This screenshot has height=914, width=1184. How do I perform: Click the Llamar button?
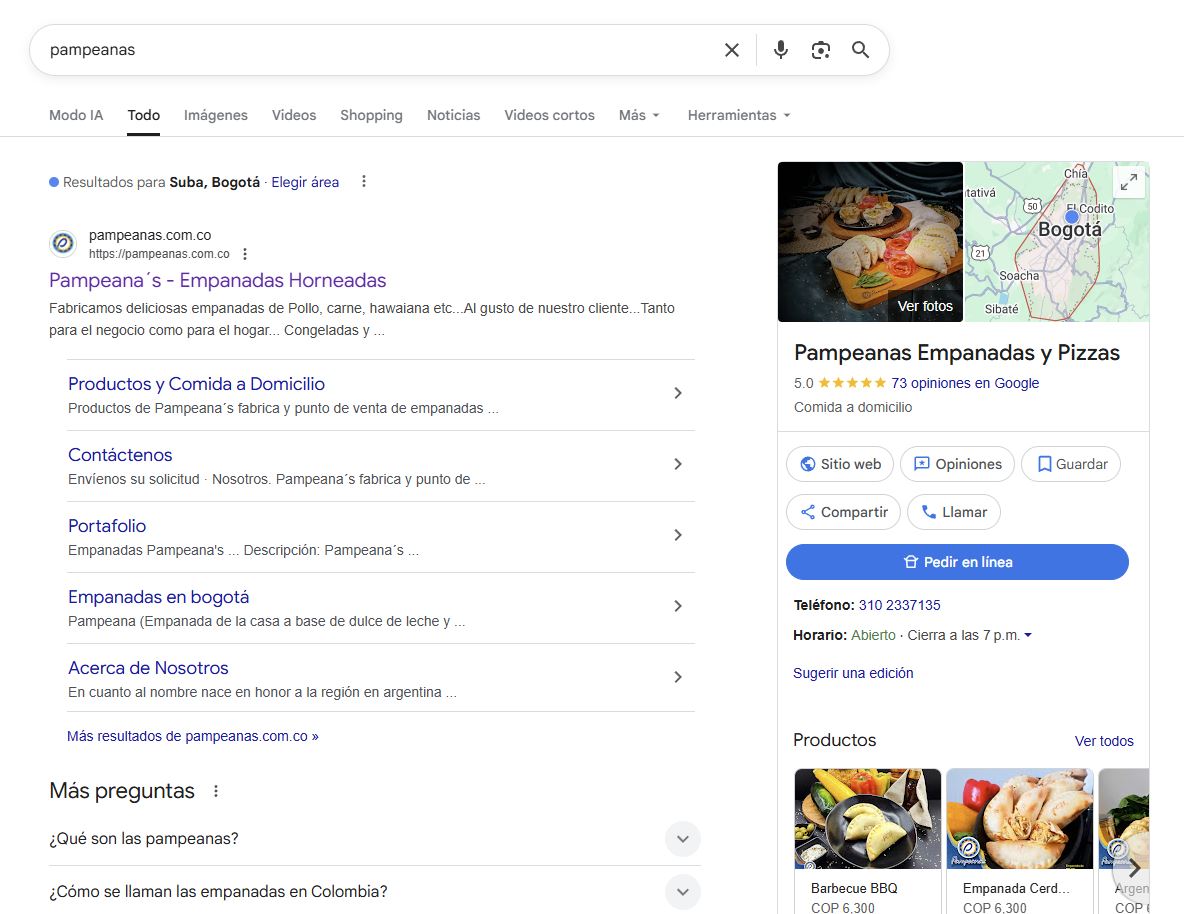(953, 512)
